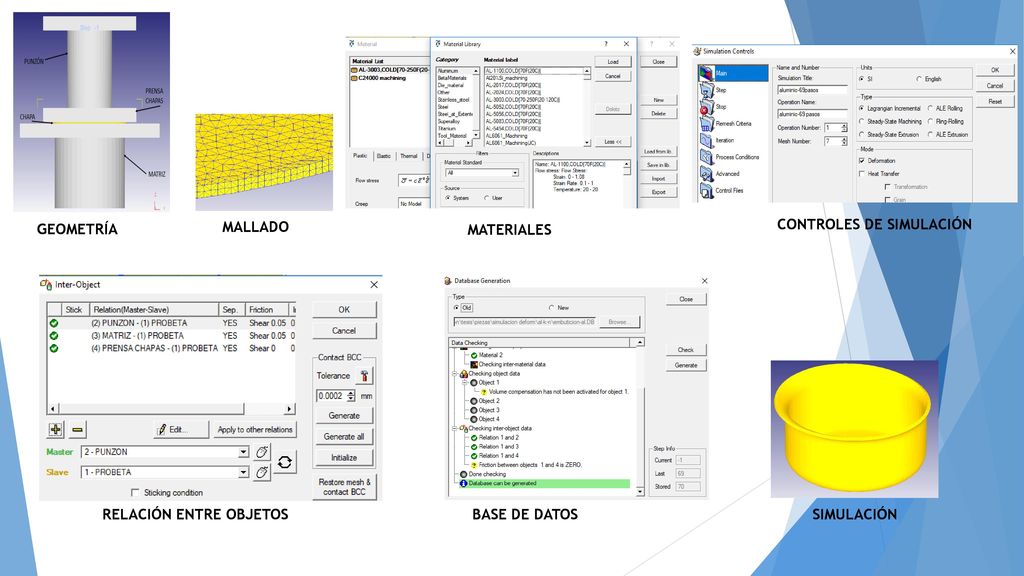
Task: Click the Checking inter-material data icon
Action: pyautogui.click(x=474, y=364)
